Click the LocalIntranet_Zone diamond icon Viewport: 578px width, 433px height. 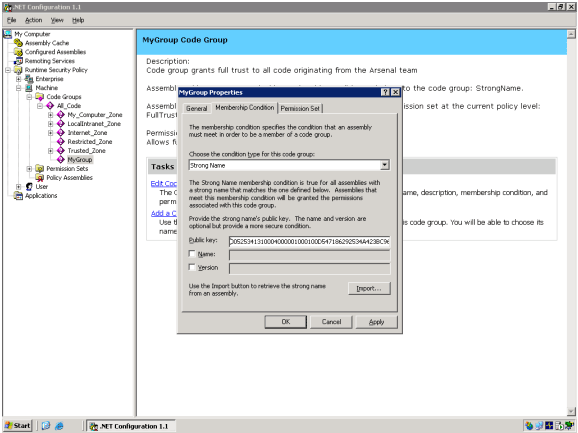[61, 123]
